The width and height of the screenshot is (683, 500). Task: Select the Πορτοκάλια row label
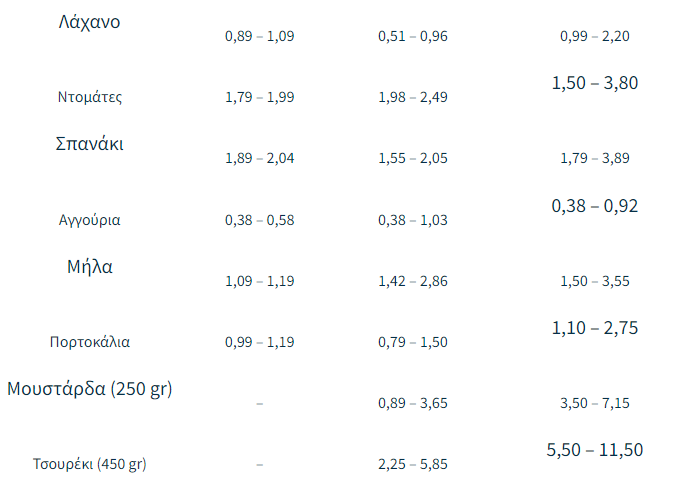click(90, 342)
